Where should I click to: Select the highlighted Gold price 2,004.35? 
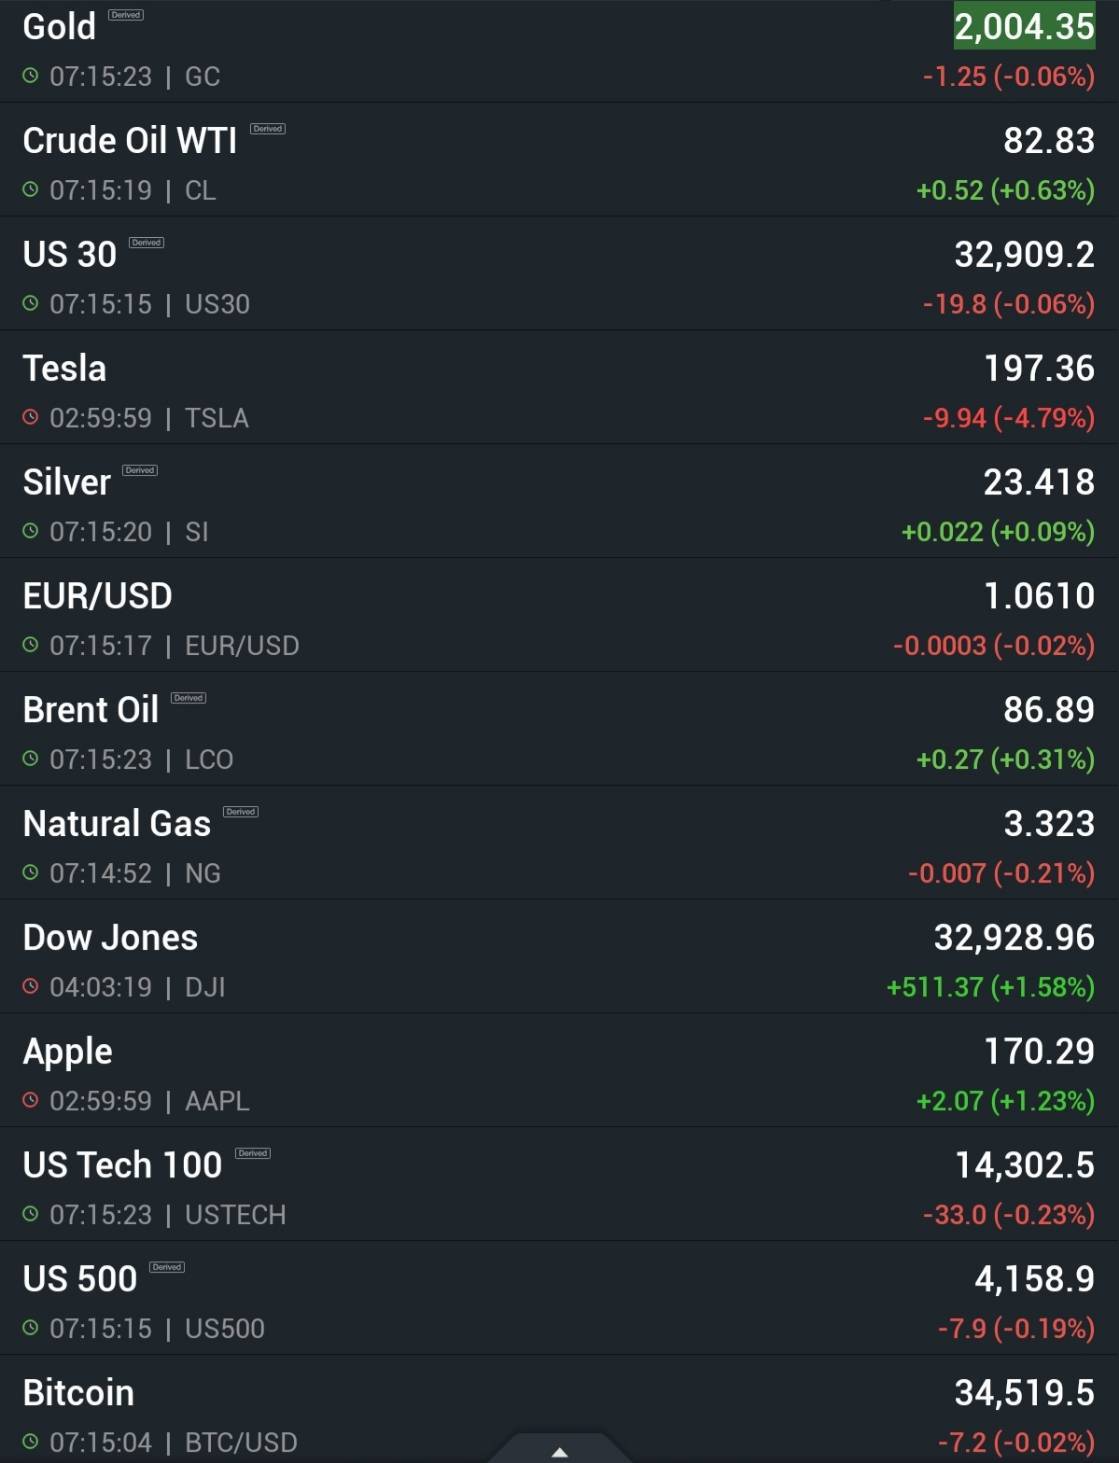pyautogui.click(x=1024, y=27)
